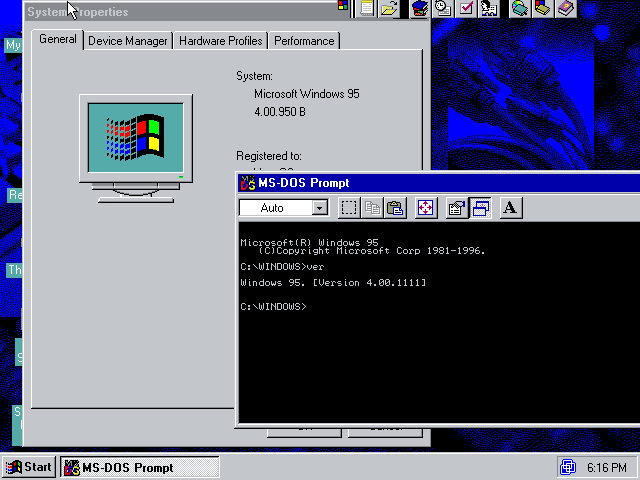Viewport: 640px width, 480px height.
Task: Expand the Auto font size dropdown arrow
Action: click(320, 208)
